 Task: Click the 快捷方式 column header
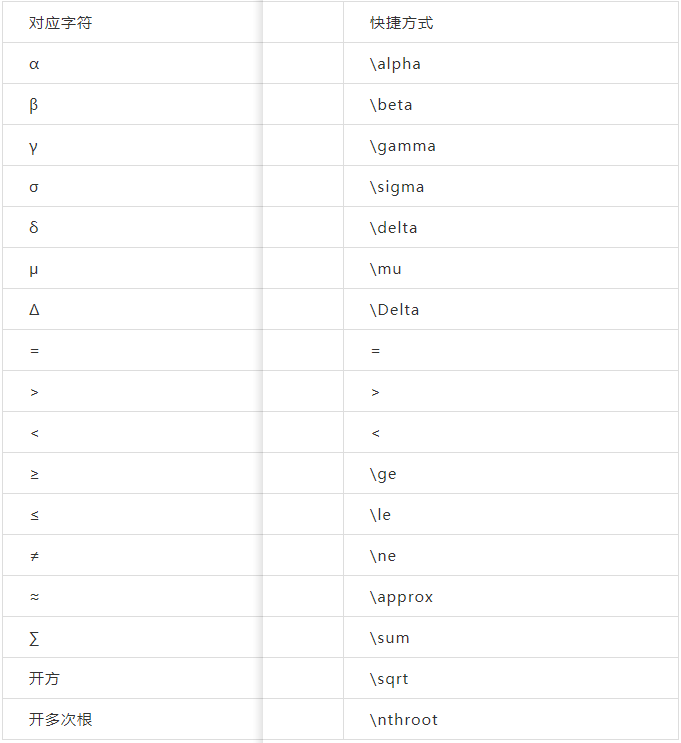pyautogui.click(x=402, y=22)
